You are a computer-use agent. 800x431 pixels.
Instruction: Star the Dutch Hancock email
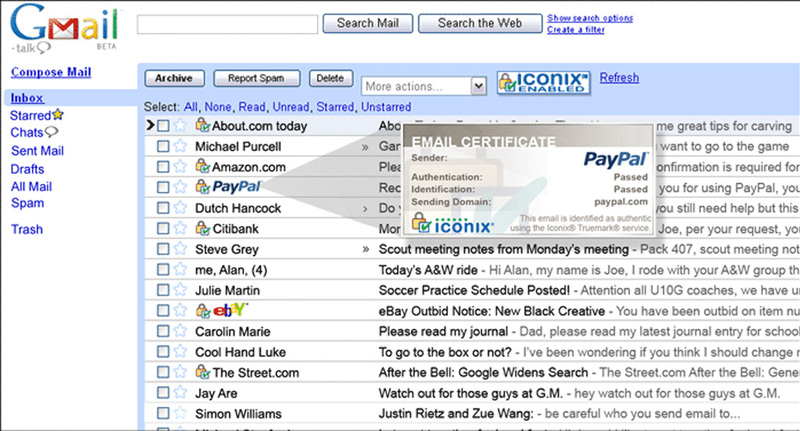click(x=180, y=208)
